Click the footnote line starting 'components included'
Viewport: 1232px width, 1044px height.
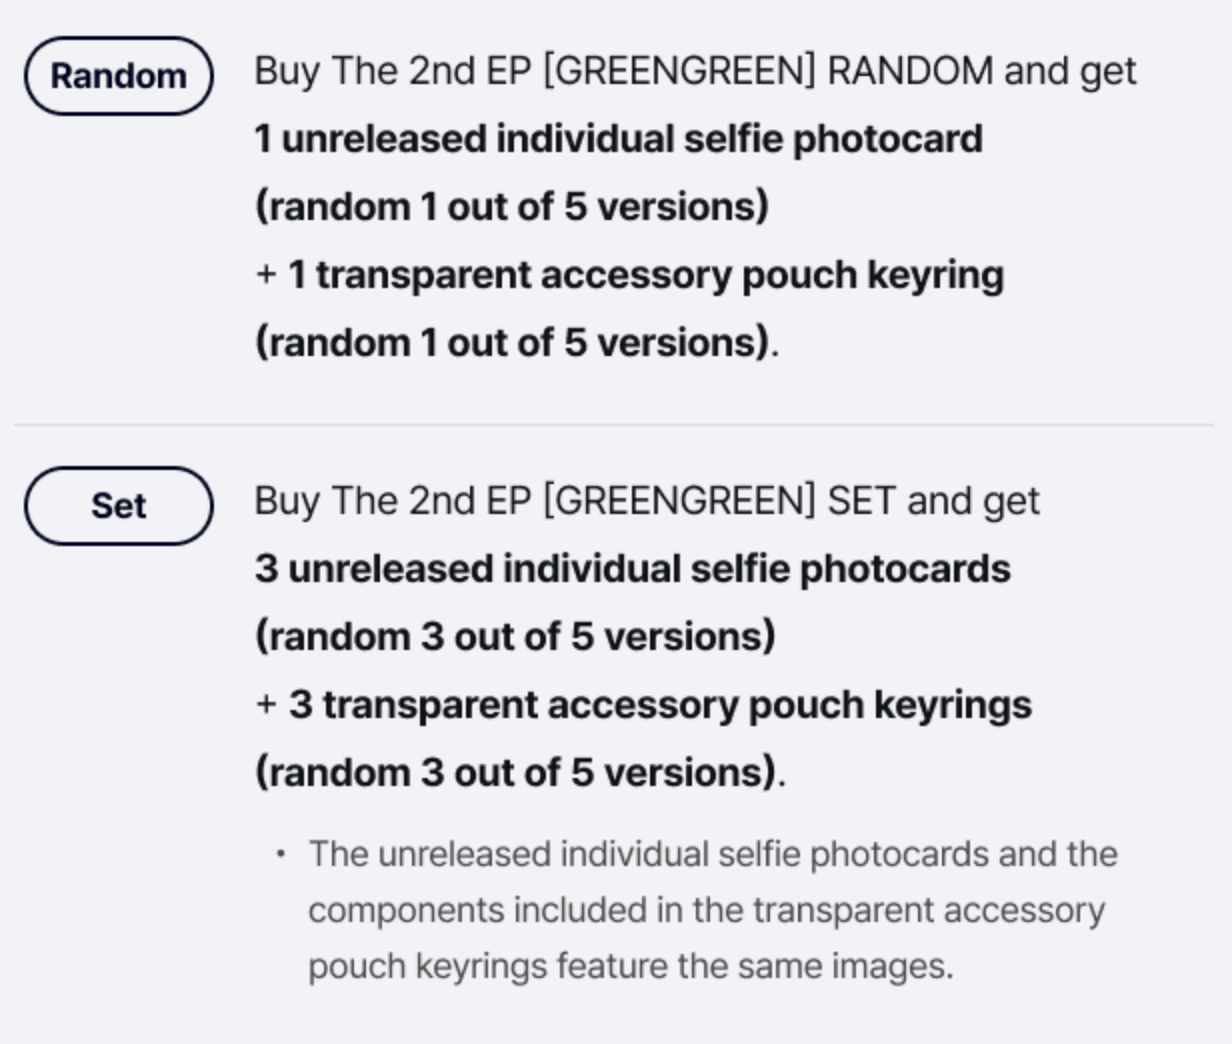(706, 910)
